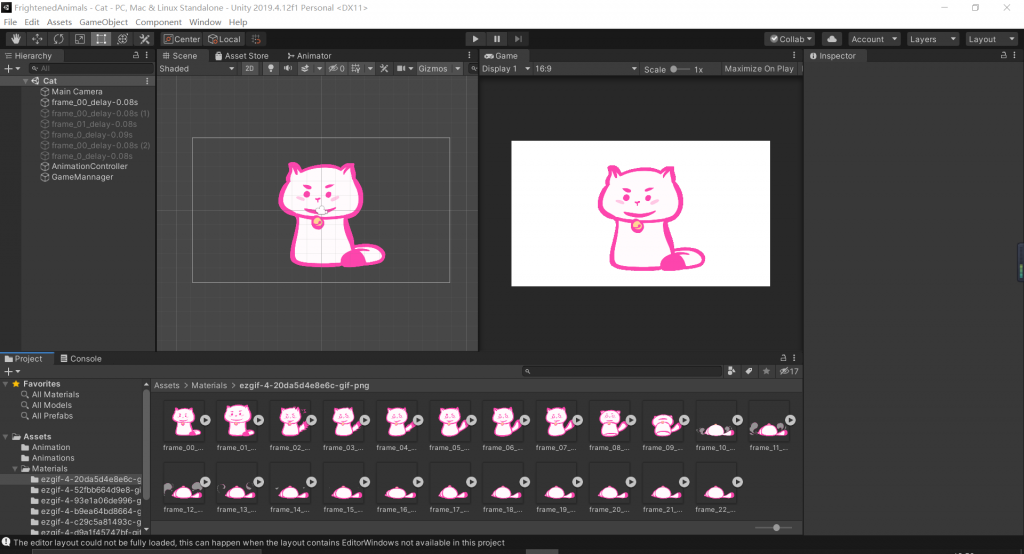Click Search by Label icon in Project
This screenshot has height=554, width=1024.
(749, 371)
